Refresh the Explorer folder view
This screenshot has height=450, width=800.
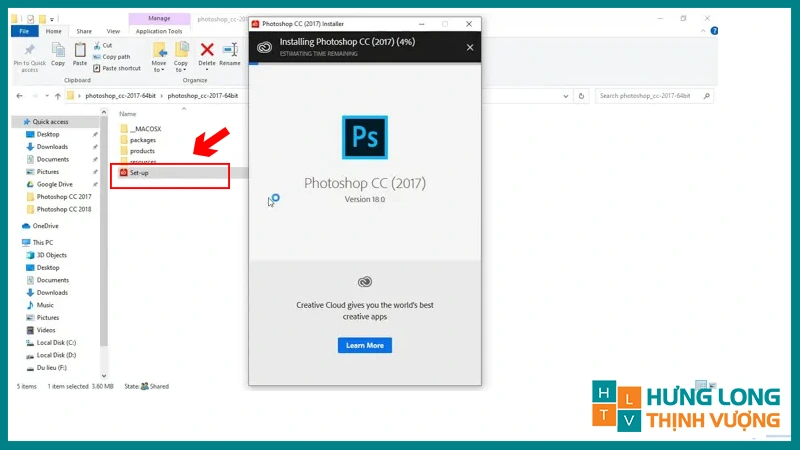click(x=581, y=96)
